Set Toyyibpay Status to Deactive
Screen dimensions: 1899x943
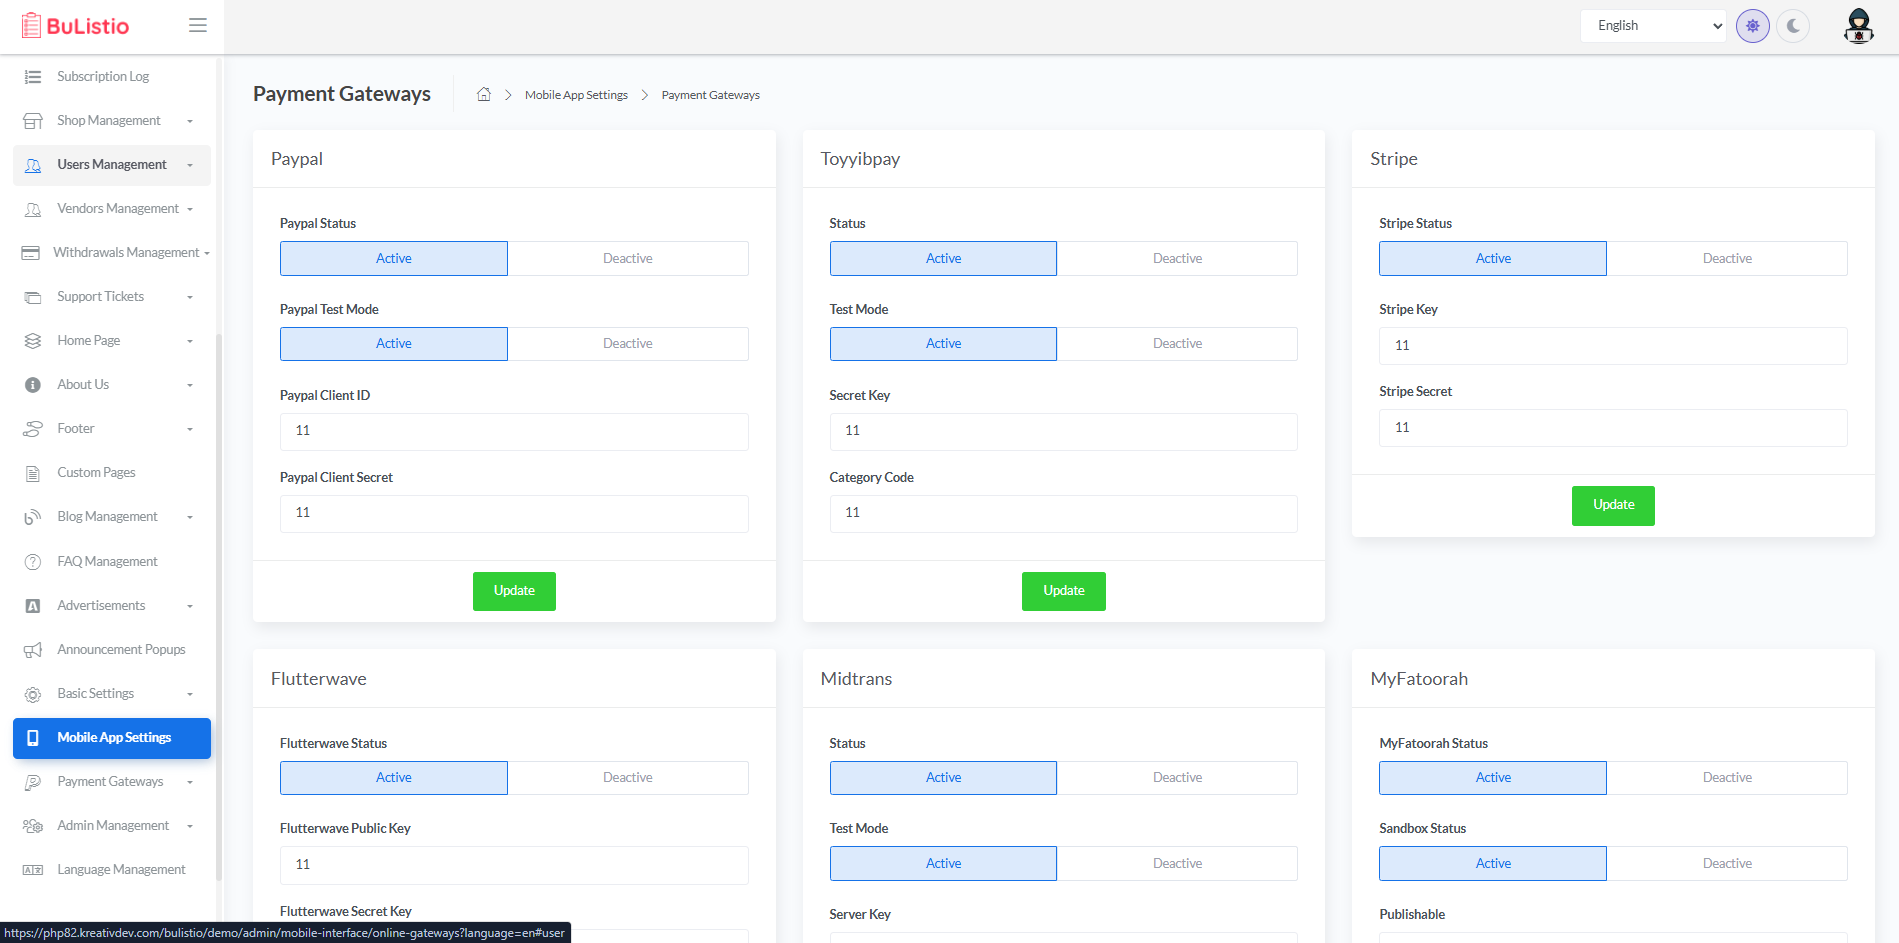[x=1178, y=258]
